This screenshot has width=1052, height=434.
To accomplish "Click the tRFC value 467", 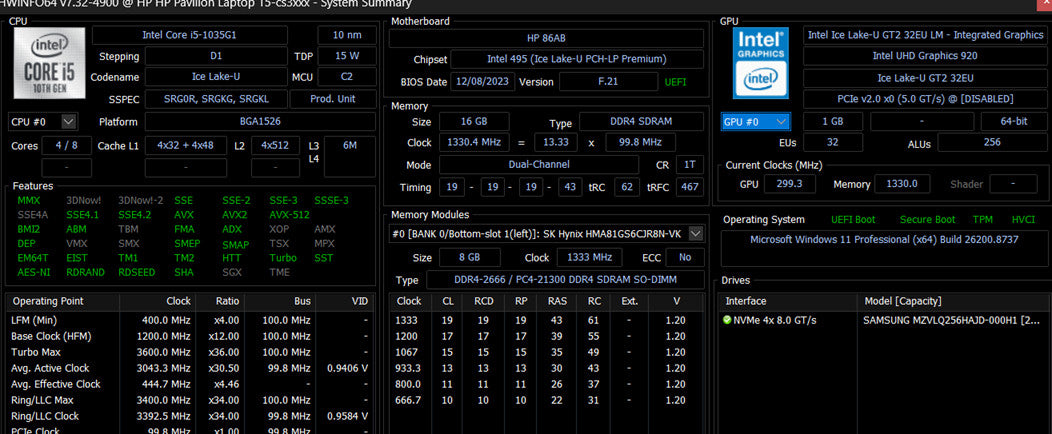I will [x=690, y=187].
